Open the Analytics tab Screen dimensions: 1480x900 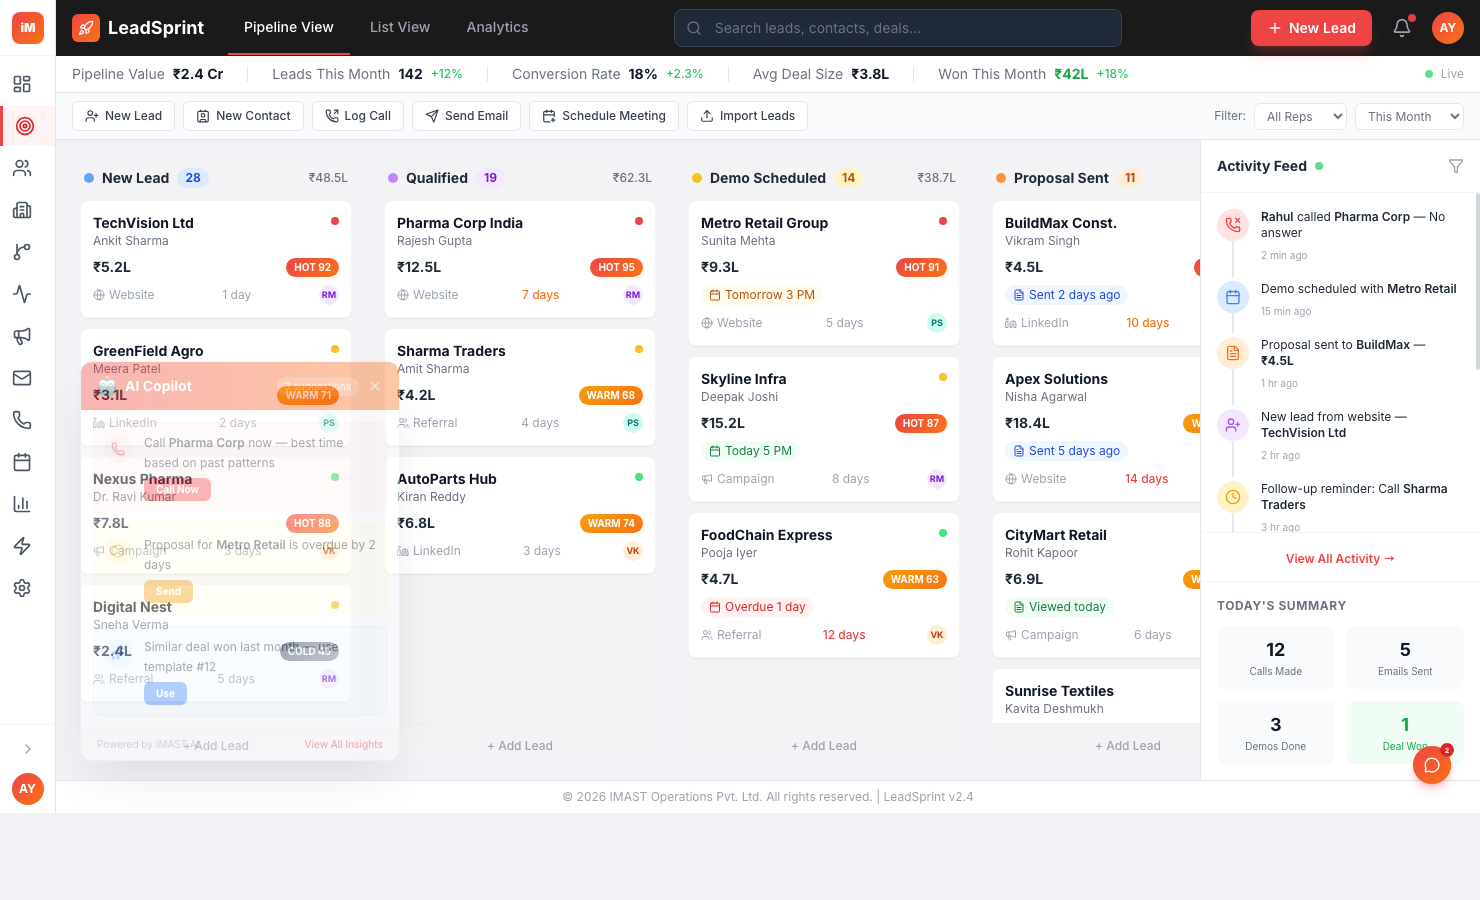point(497,27)
